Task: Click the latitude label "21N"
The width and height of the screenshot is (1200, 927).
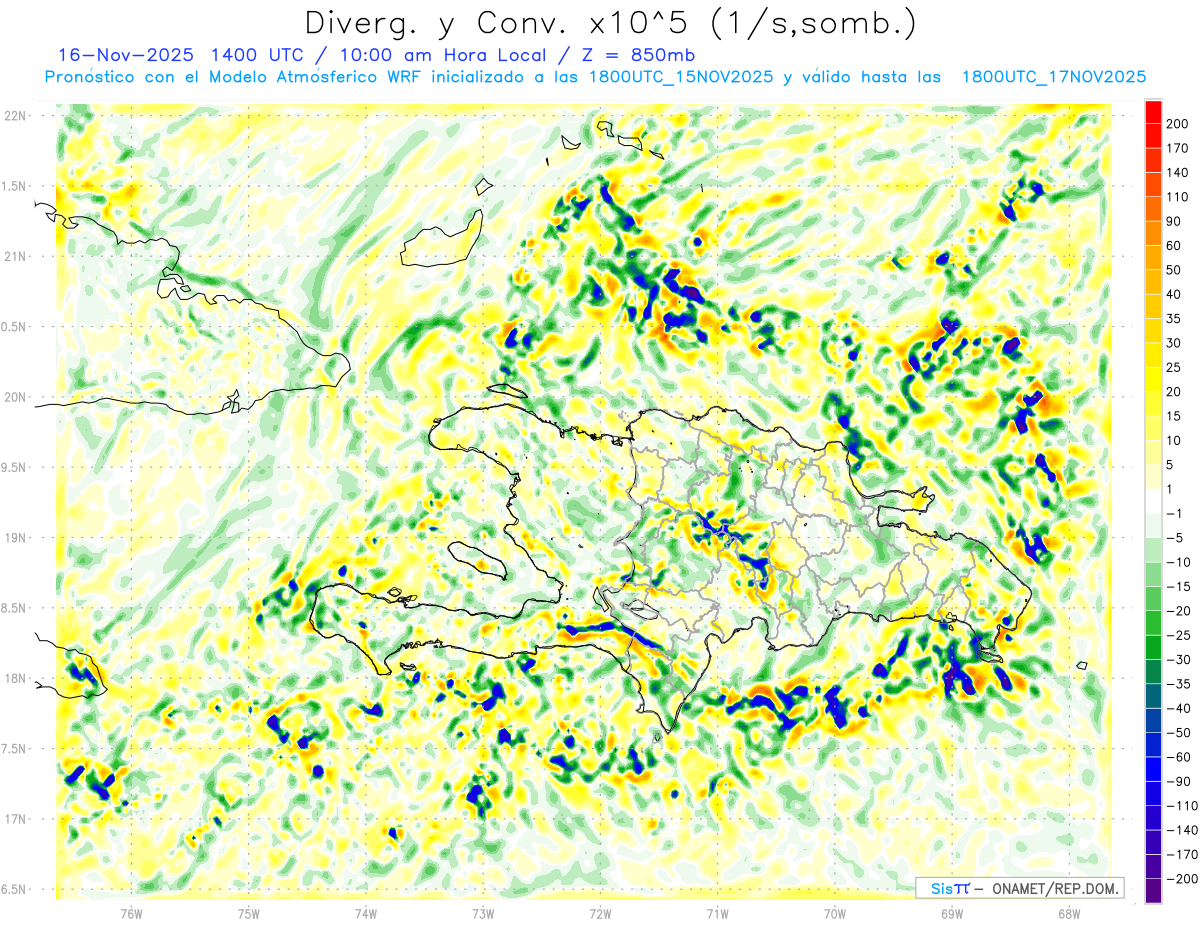Action: [15, 257]
